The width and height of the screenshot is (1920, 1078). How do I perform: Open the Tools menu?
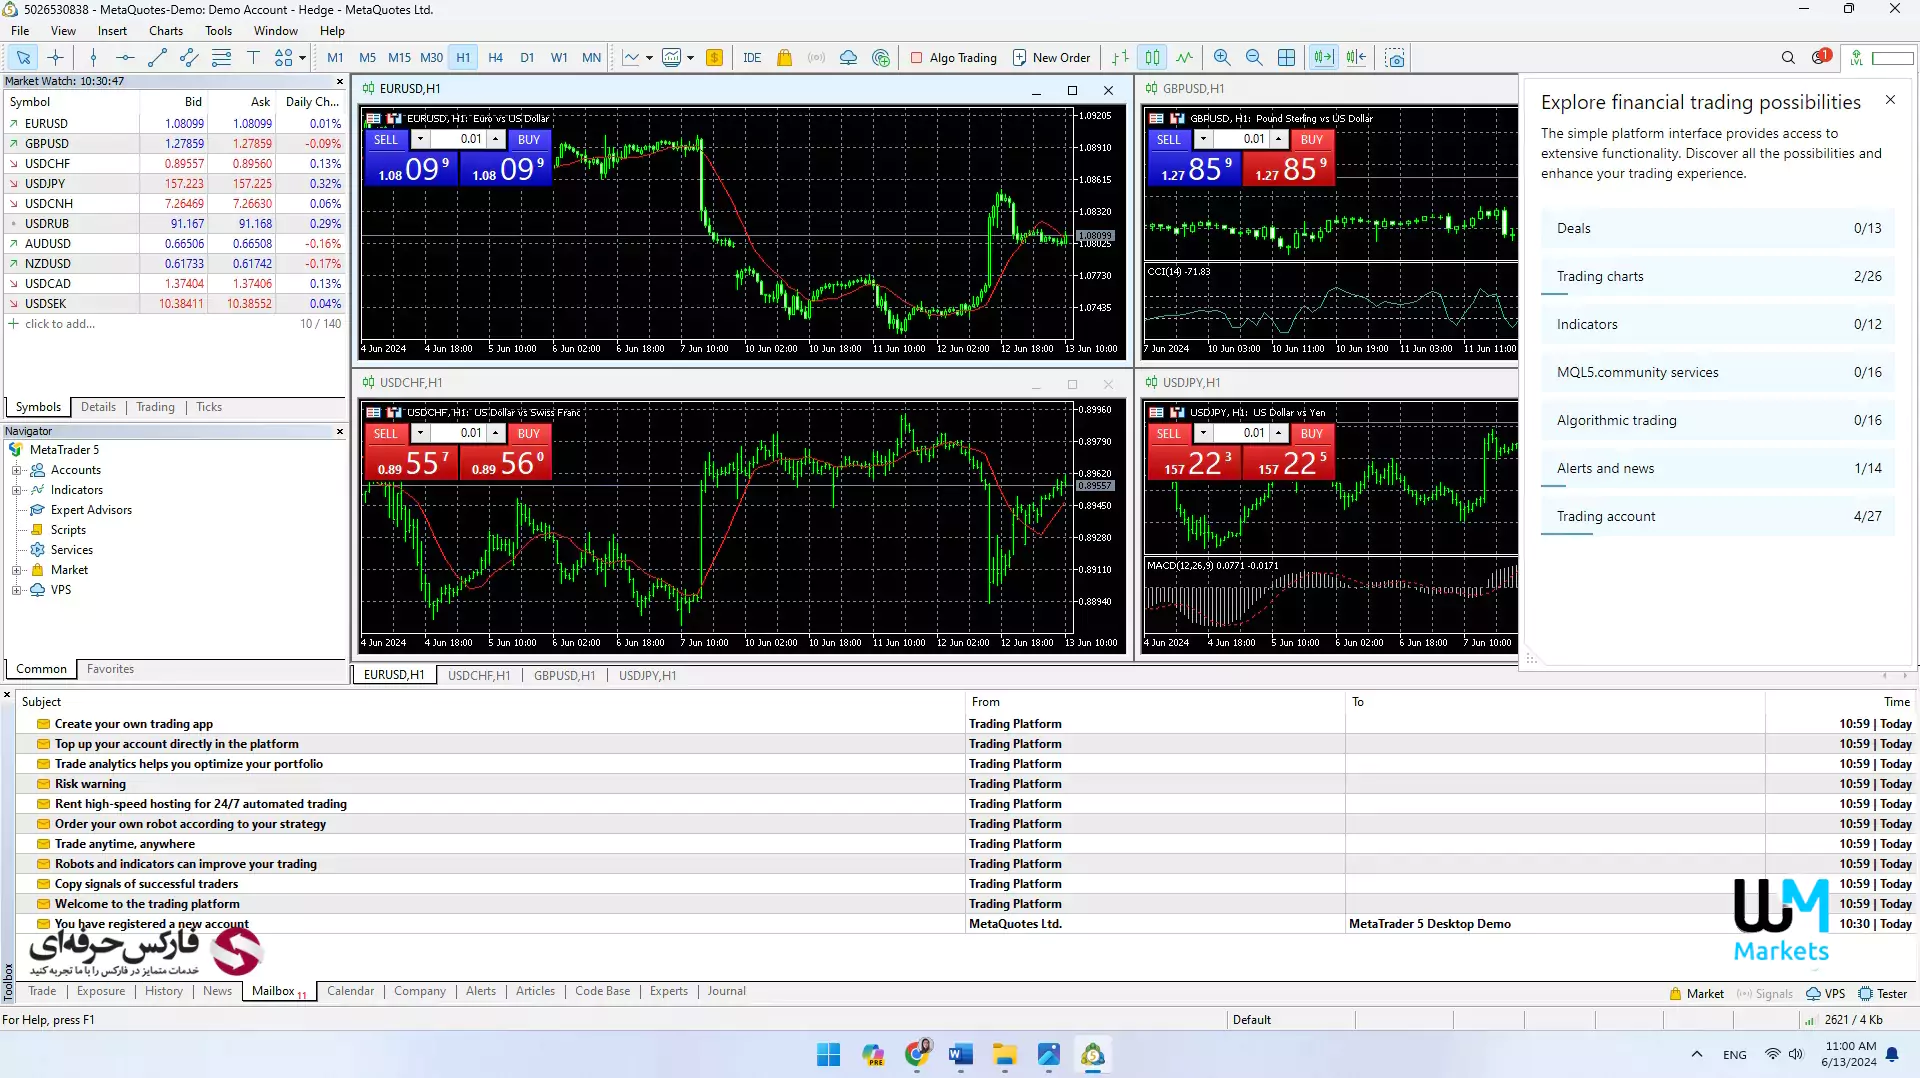tap(218, 31)
